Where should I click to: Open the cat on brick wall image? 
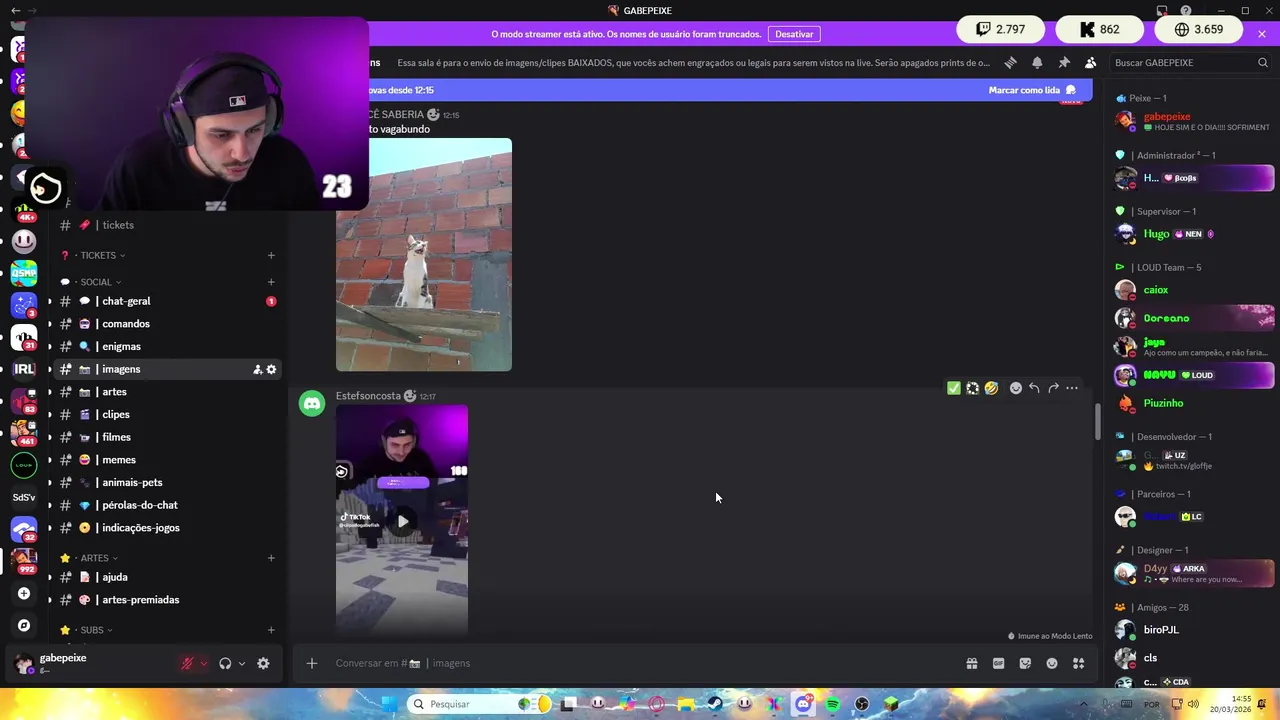tap(424, 255)
